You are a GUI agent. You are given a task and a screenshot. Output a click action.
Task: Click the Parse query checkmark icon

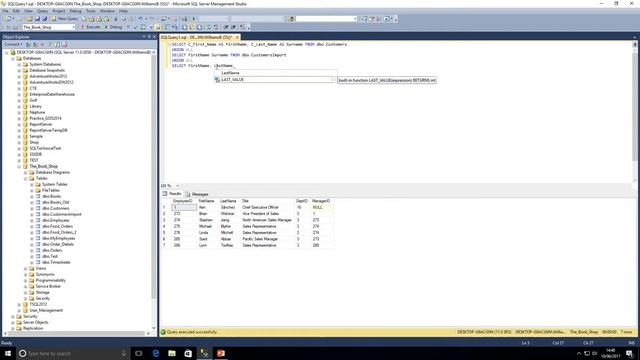tap(136, 27)
